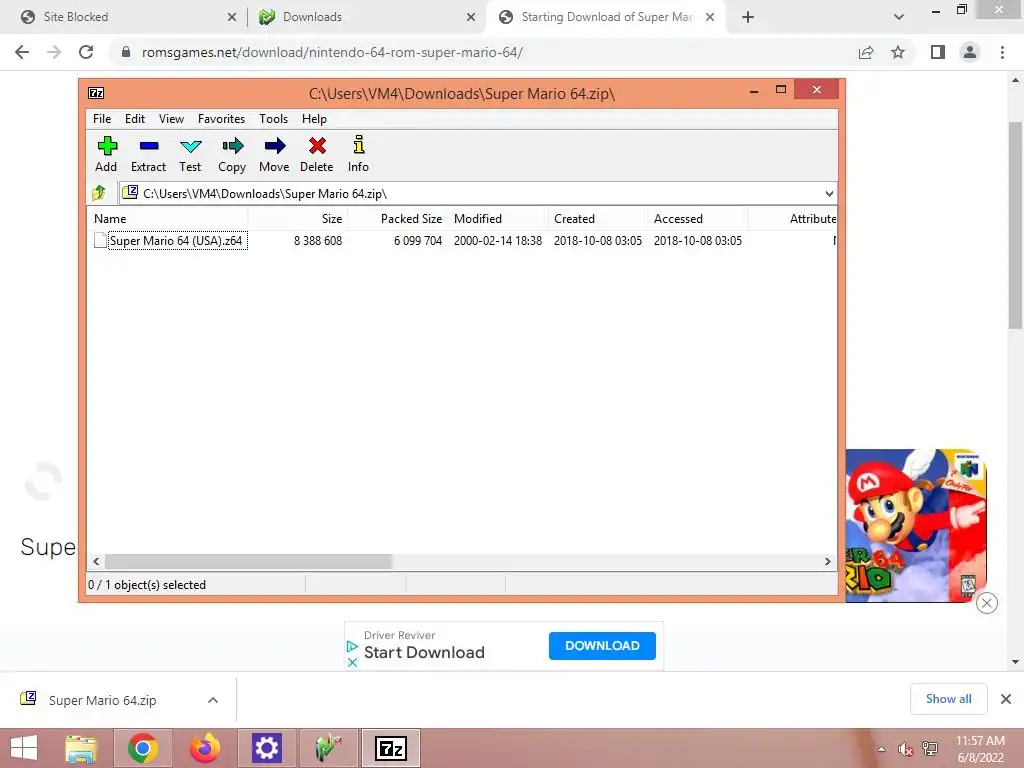
Task: Click Show all downloads button
Action: 948,699
